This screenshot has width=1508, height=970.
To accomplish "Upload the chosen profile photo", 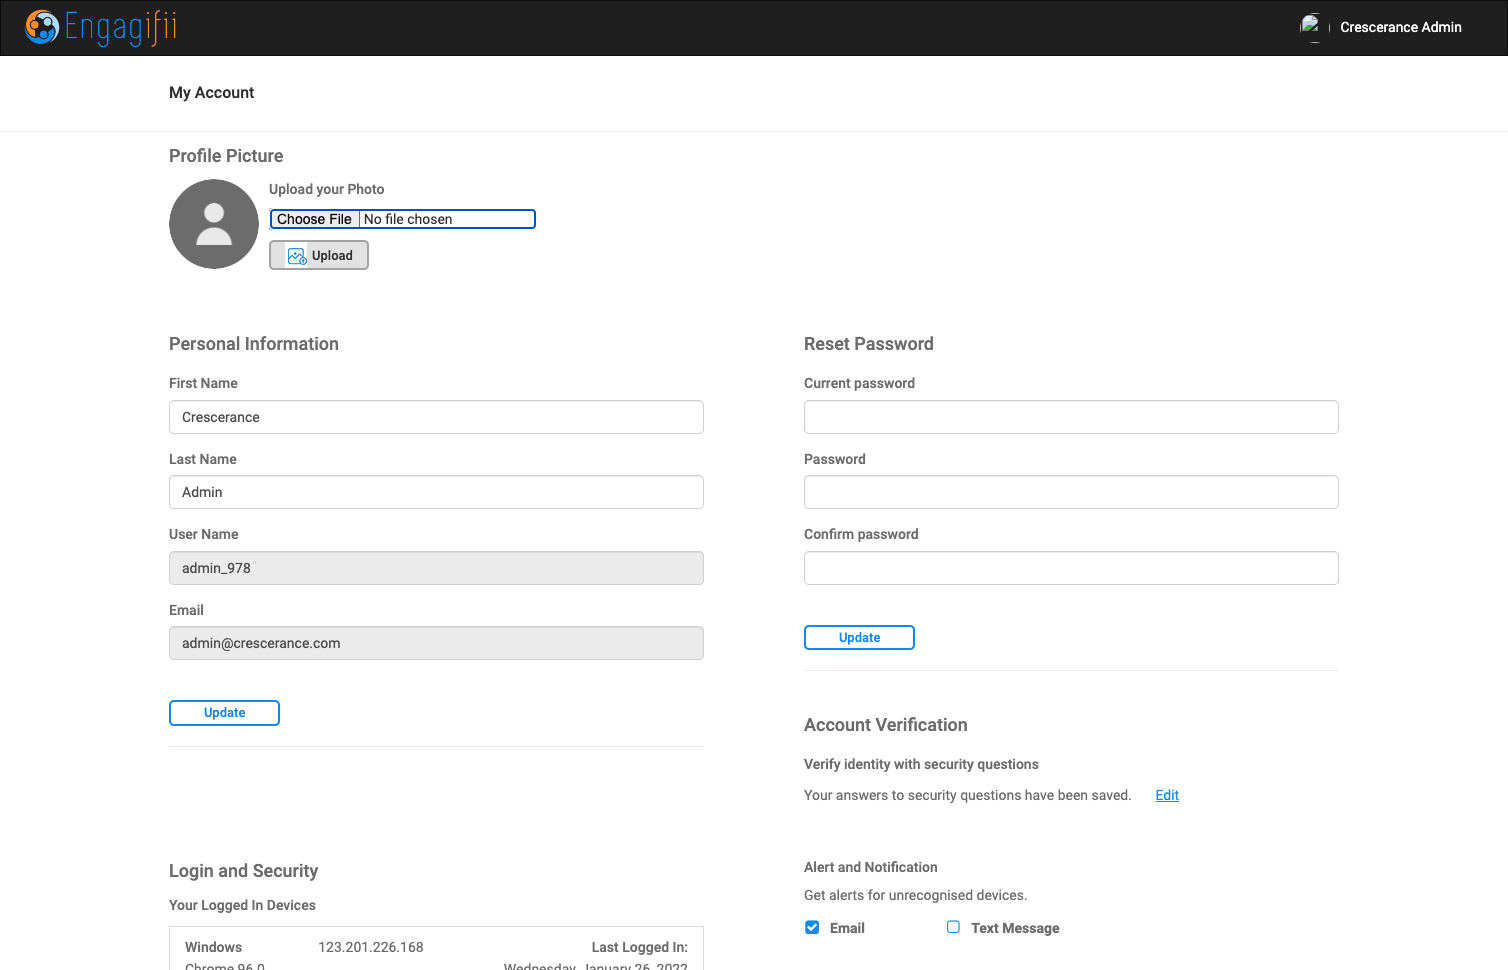I will 319,255.
